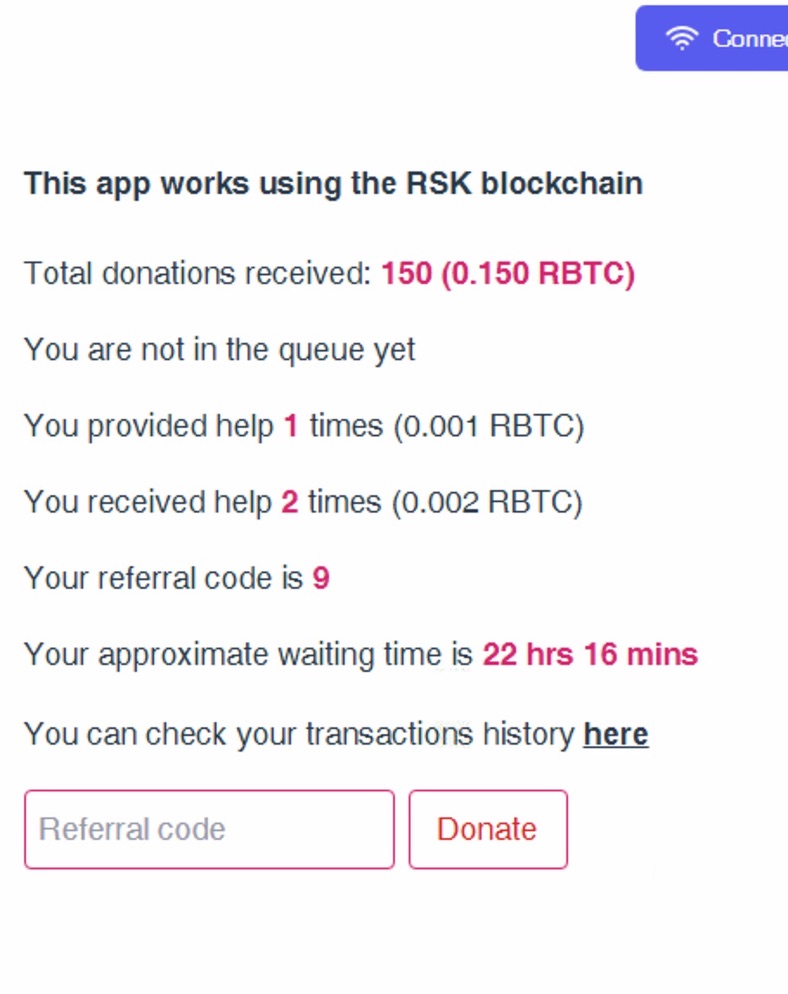
Task: Click the You provided help label
Action: coord(149,426)
